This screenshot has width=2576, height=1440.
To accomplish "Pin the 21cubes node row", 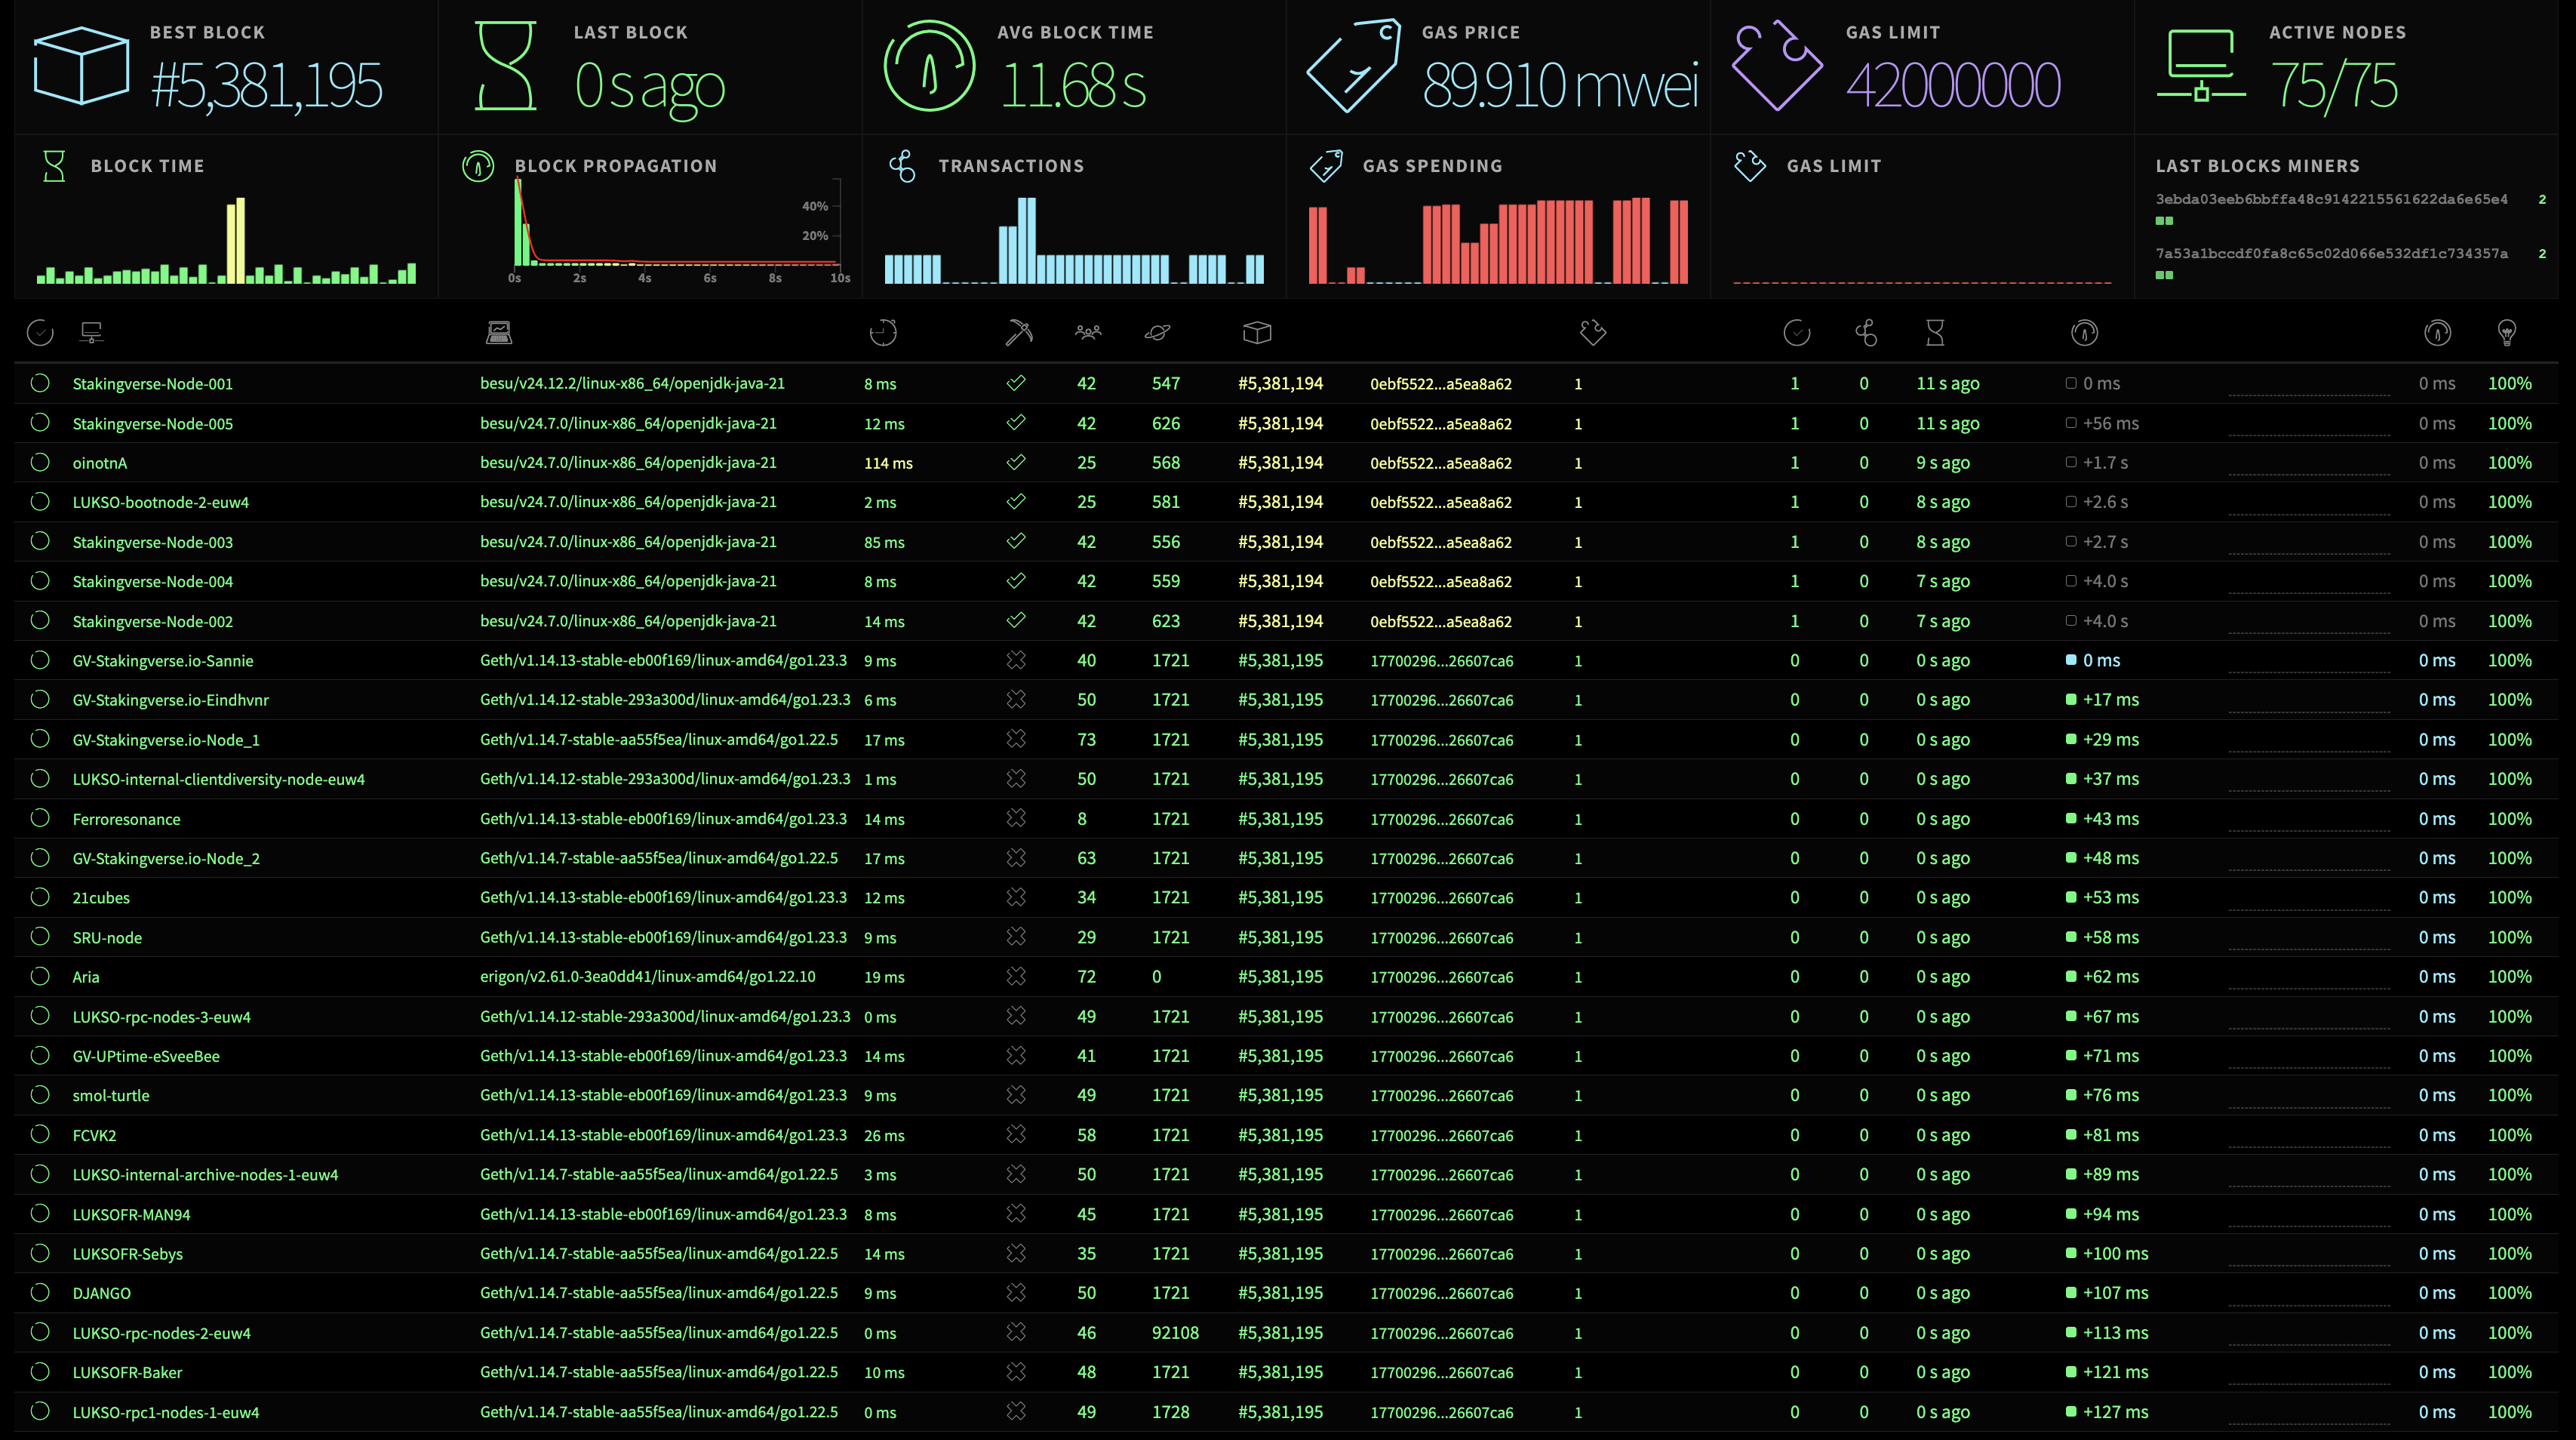I will coord(40,897).
